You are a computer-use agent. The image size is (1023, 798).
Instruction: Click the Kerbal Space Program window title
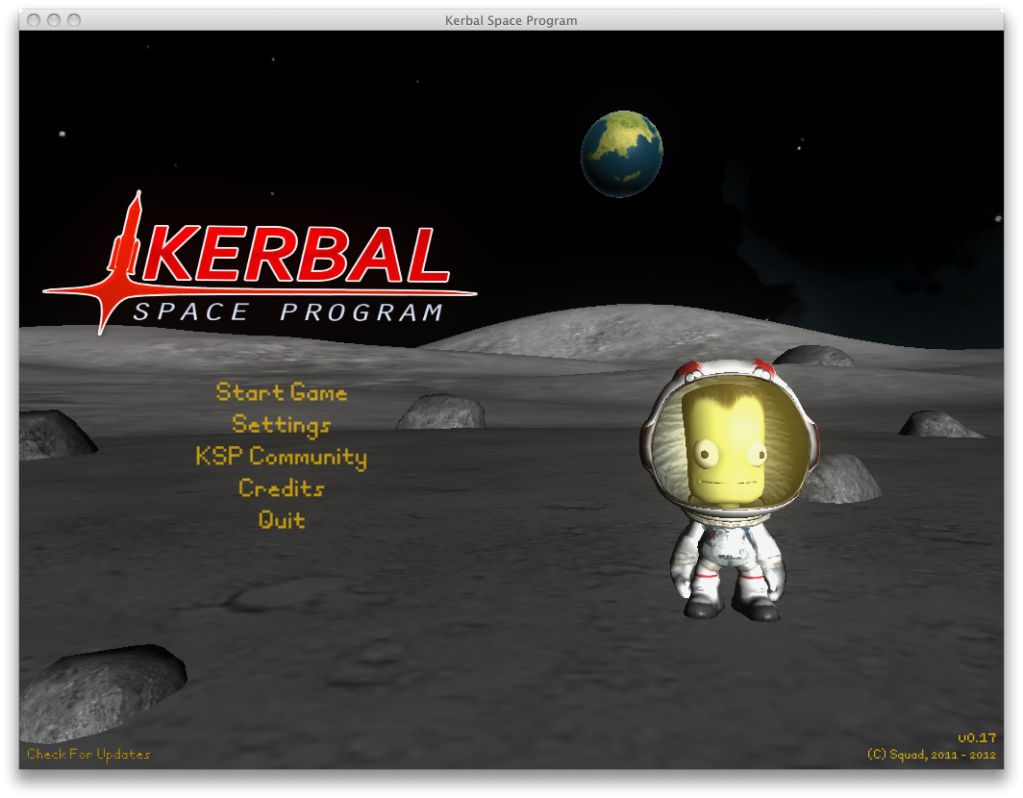(x=511, y=20)
